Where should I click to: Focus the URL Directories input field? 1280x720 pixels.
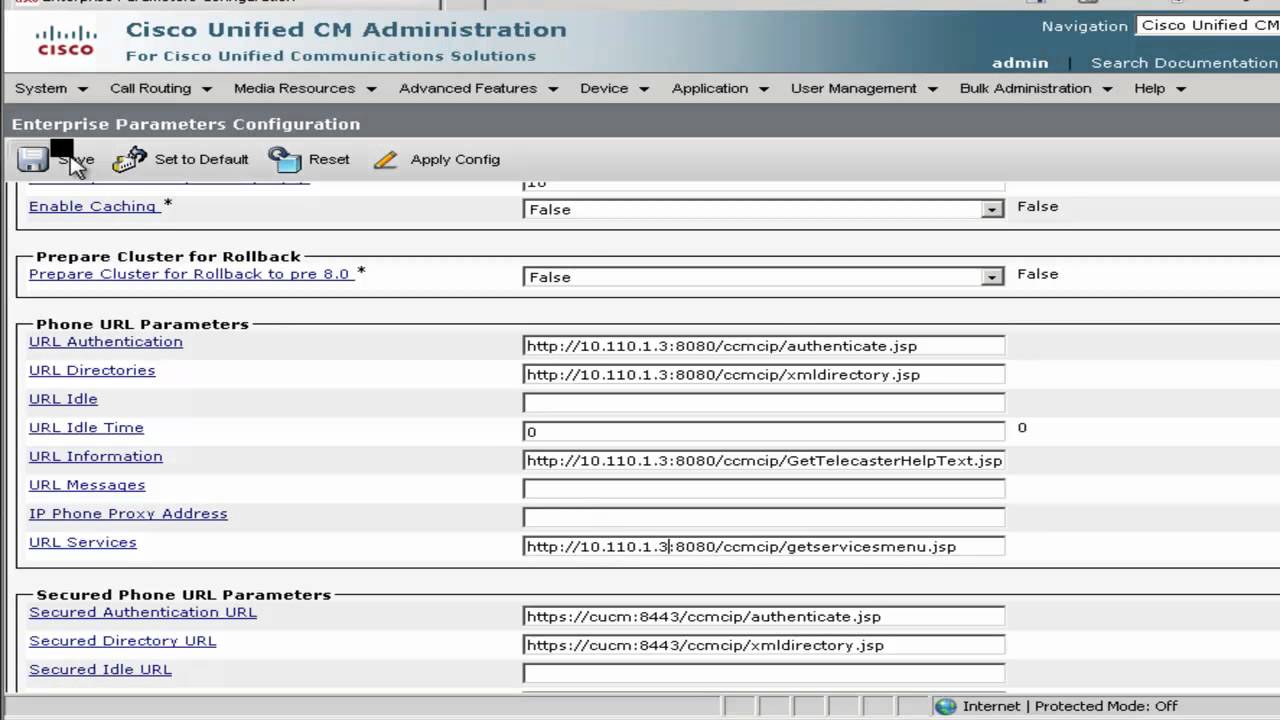[x=764, y=375]
